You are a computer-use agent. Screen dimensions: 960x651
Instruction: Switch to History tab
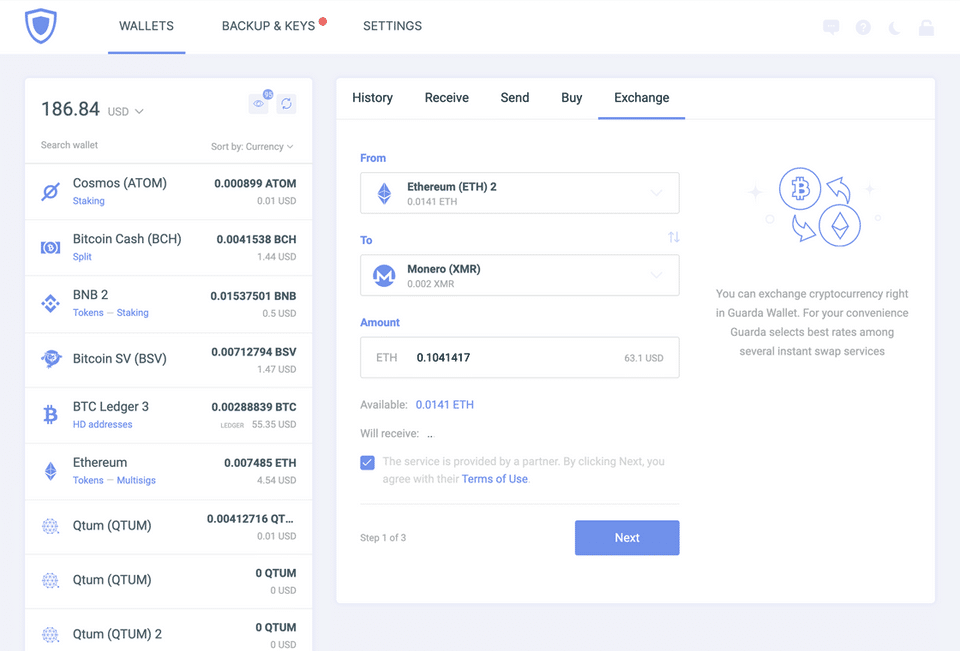tap(372, 98)
